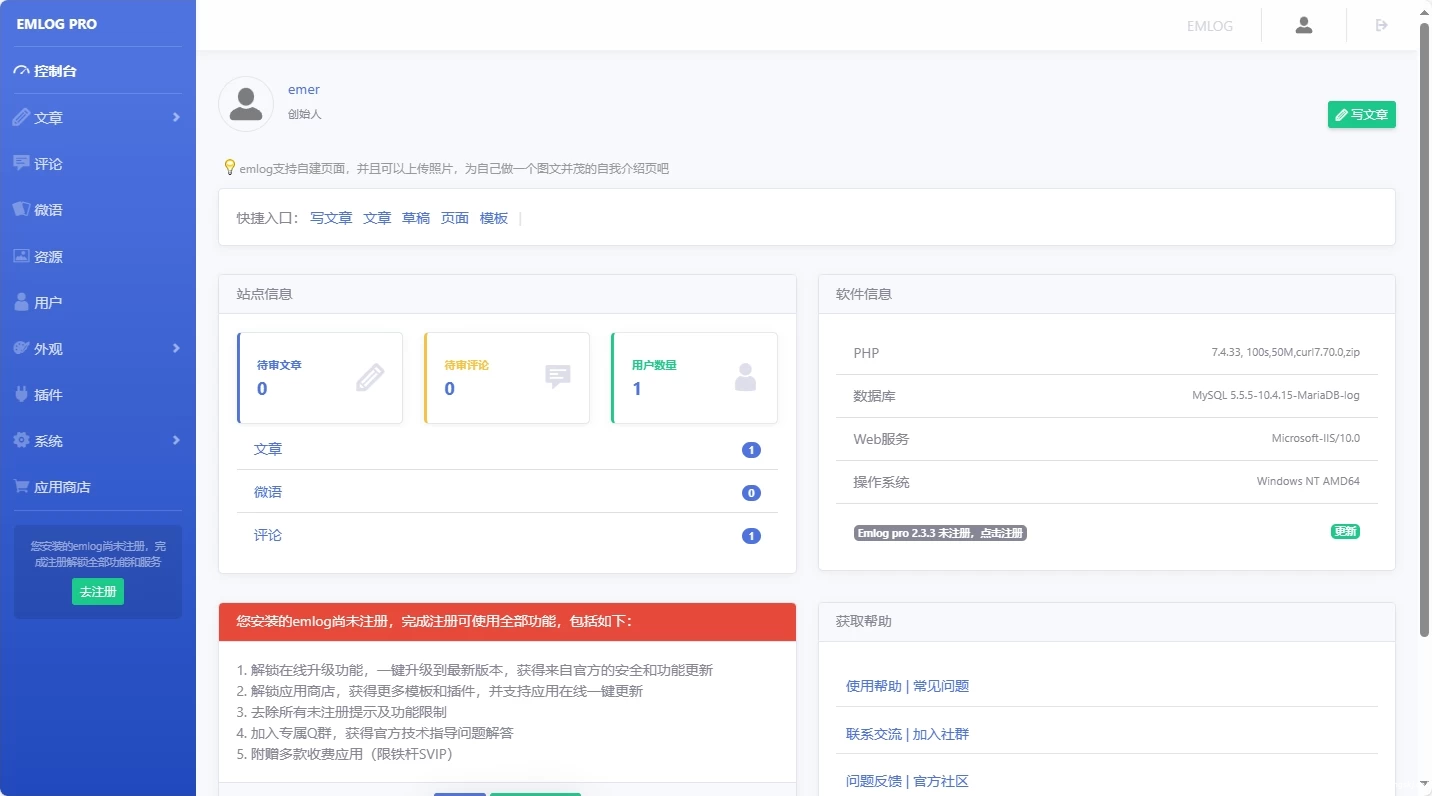Click the 用户数量 card title
Screen dimensions: 1432x796
[654, 365]
